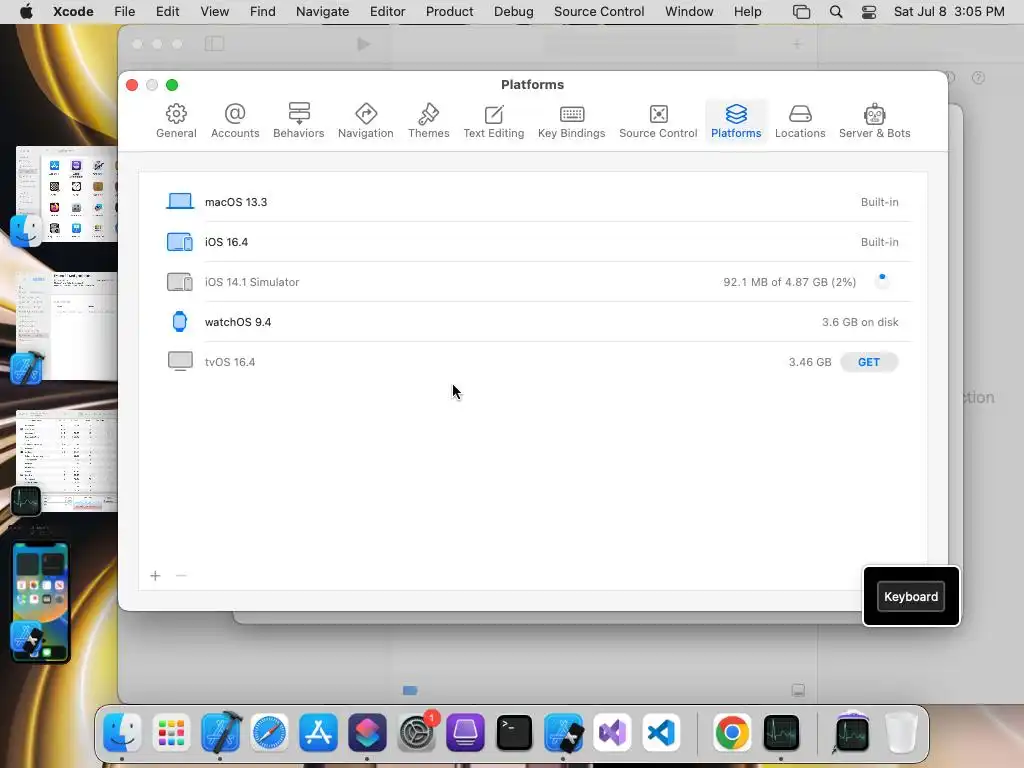This screenshot has height=768, width=1024.
Task: Open the Source Control menu
Action: pos(599,11)
